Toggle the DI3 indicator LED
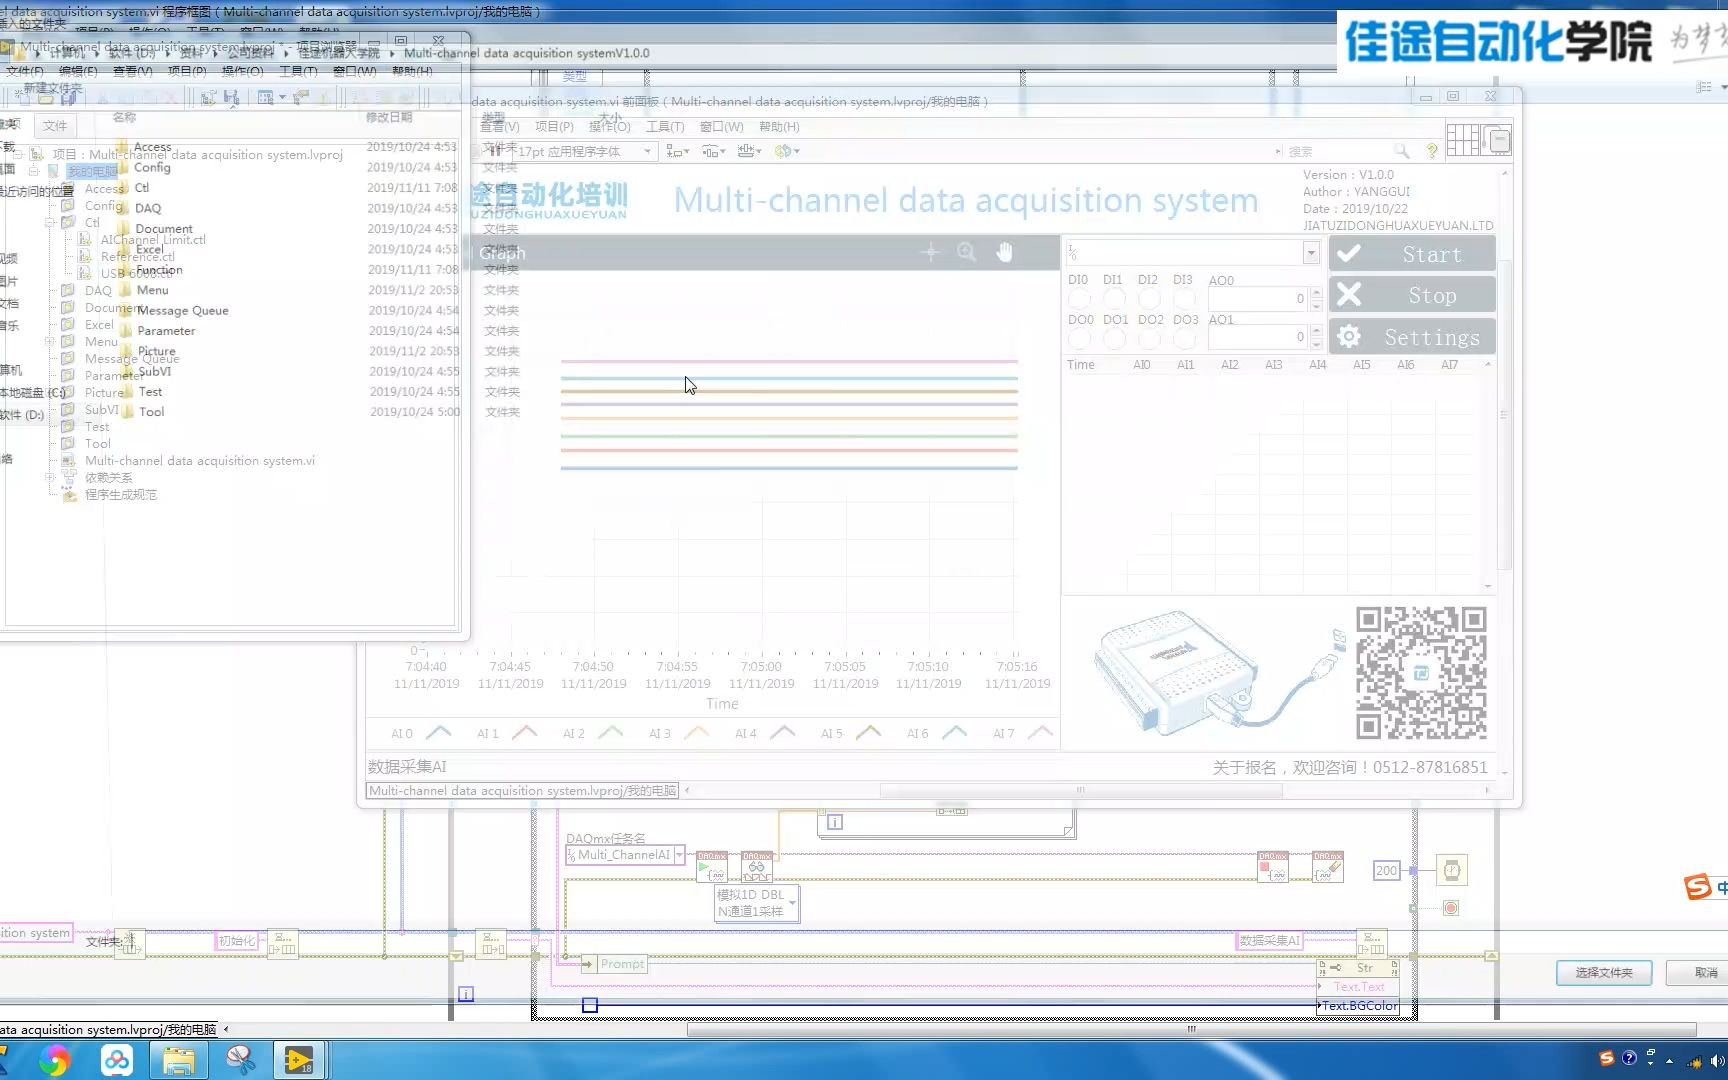 [1185, 299]
